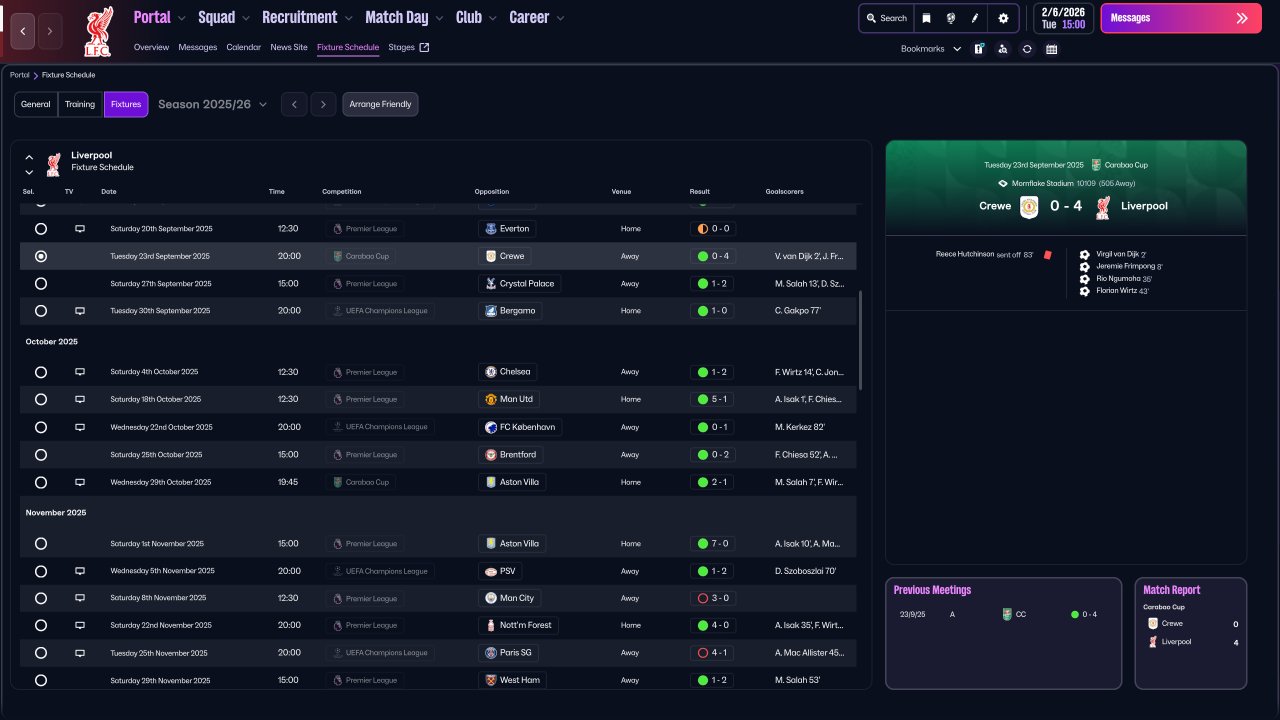Click the double chevron on the Messages button
Image resolution: width=1280 pixels, height=720 pixels.
click(1242, 18)
